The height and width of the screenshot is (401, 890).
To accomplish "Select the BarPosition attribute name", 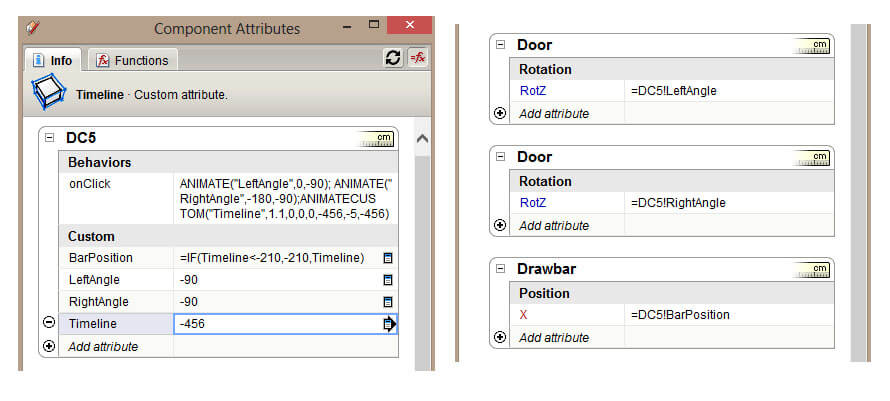I will coord(100,258).
